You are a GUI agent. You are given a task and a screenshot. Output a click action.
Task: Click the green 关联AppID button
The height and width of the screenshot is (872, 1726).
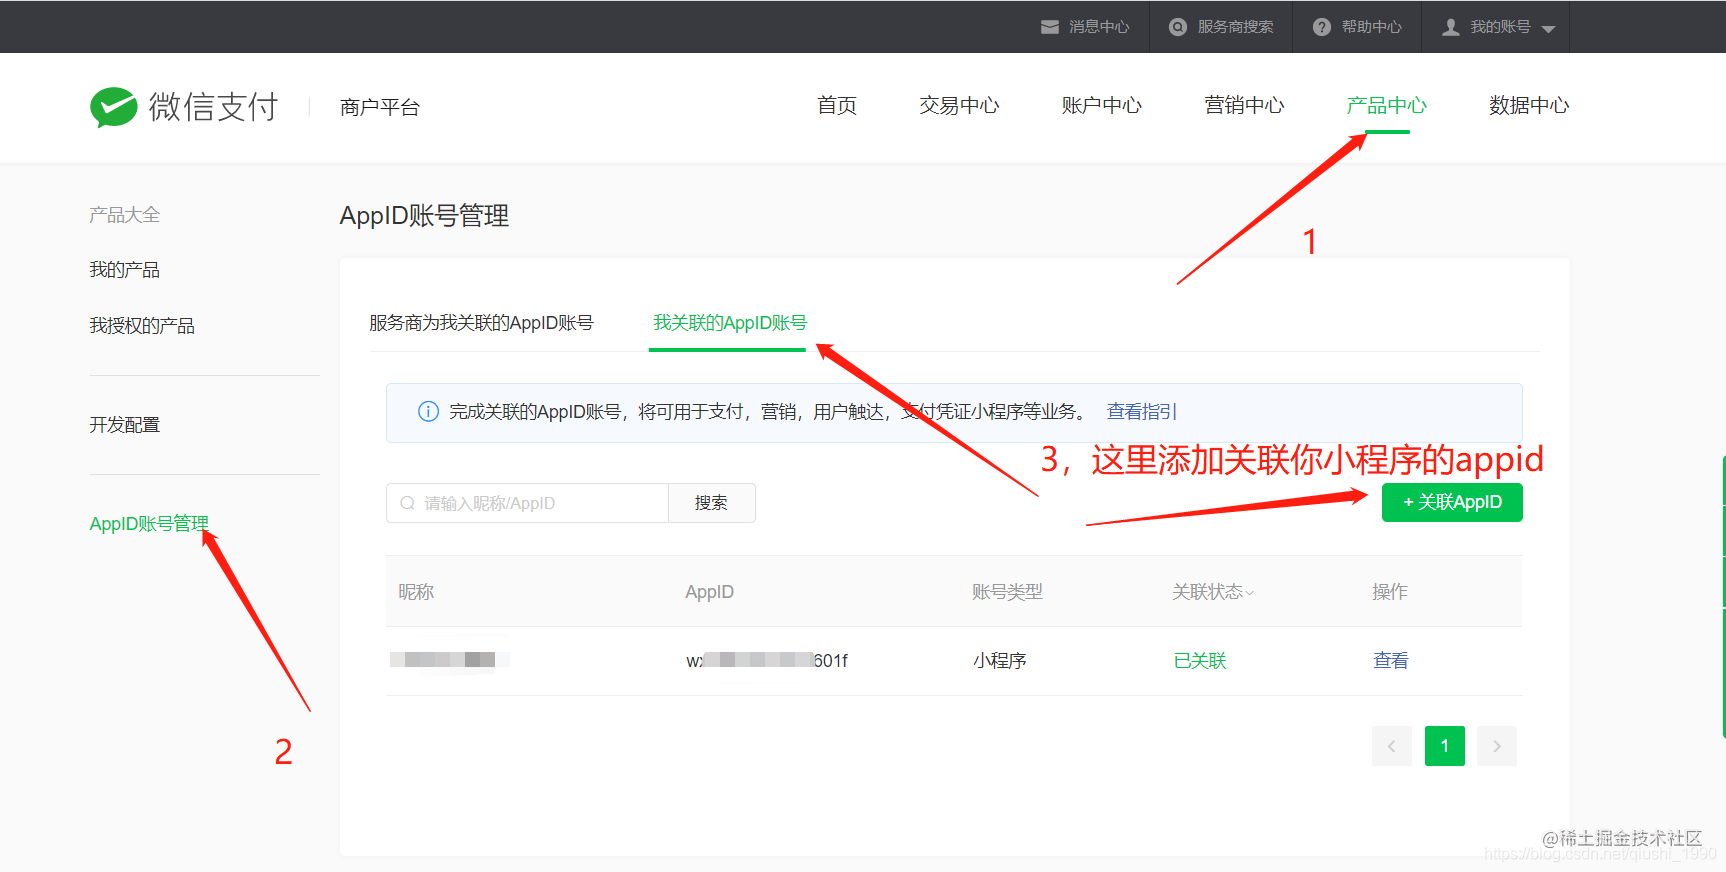click(1452, 502)
